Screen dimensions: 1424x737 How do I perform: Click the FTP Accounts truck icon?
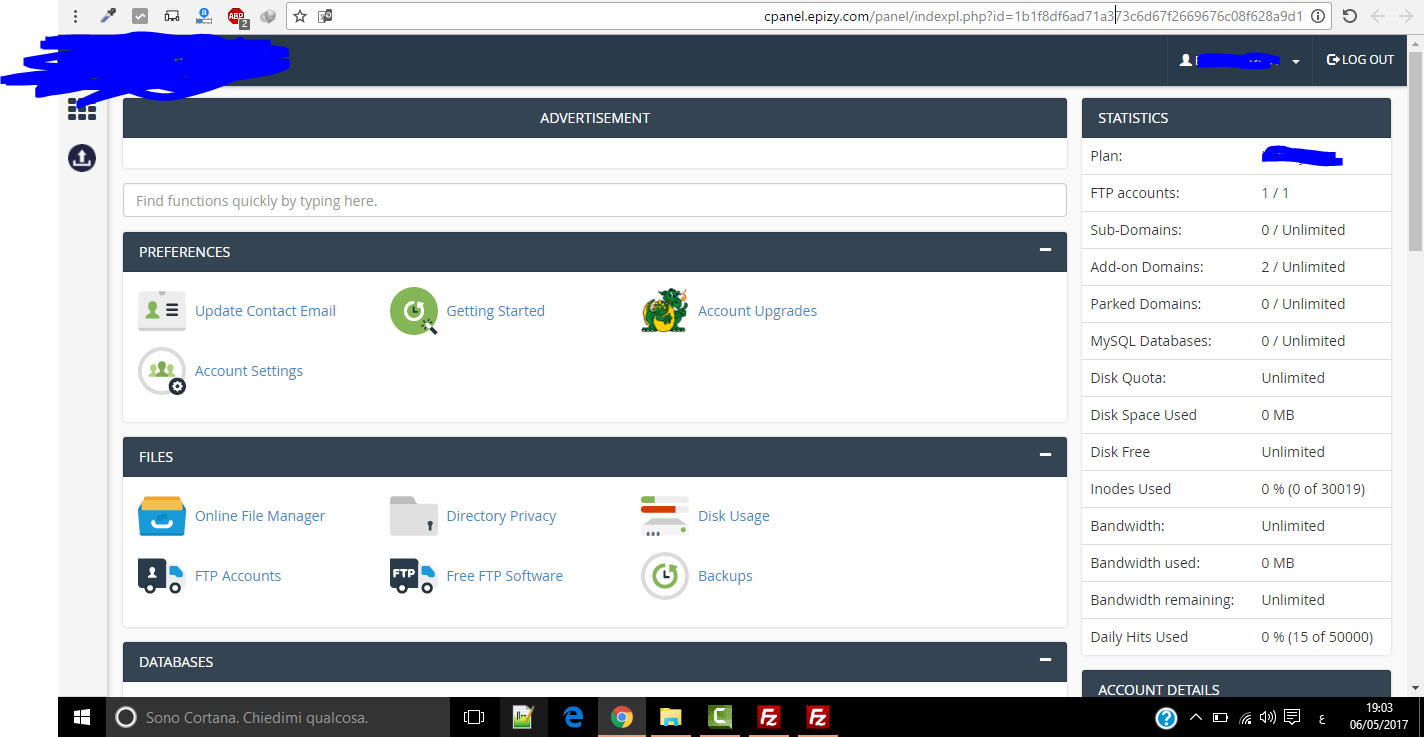(x=162, y=576)
